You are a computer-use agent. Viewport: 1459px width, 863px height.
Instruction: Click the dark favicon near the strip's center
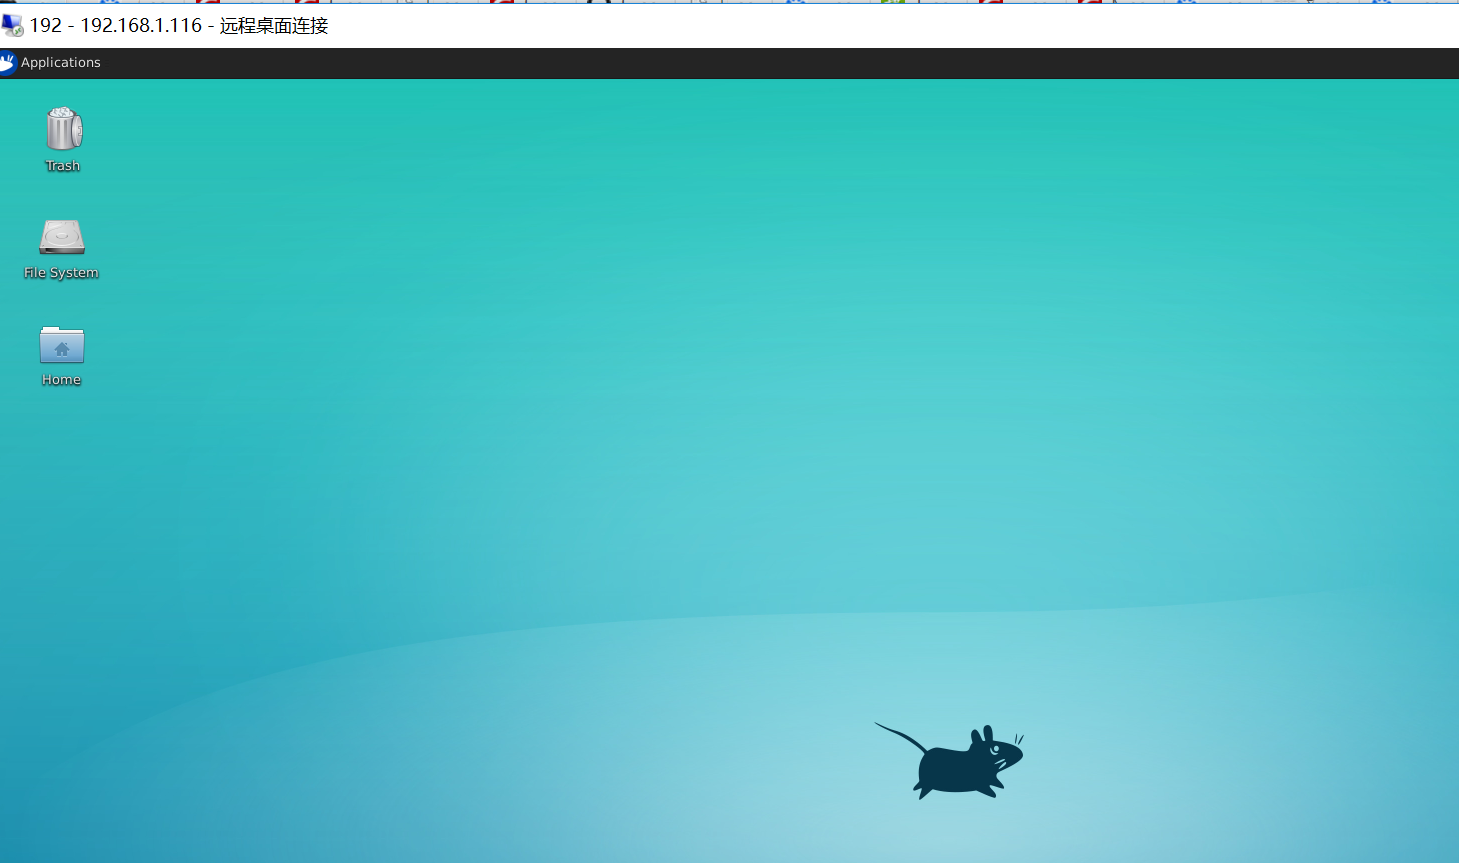click(600, 4)
